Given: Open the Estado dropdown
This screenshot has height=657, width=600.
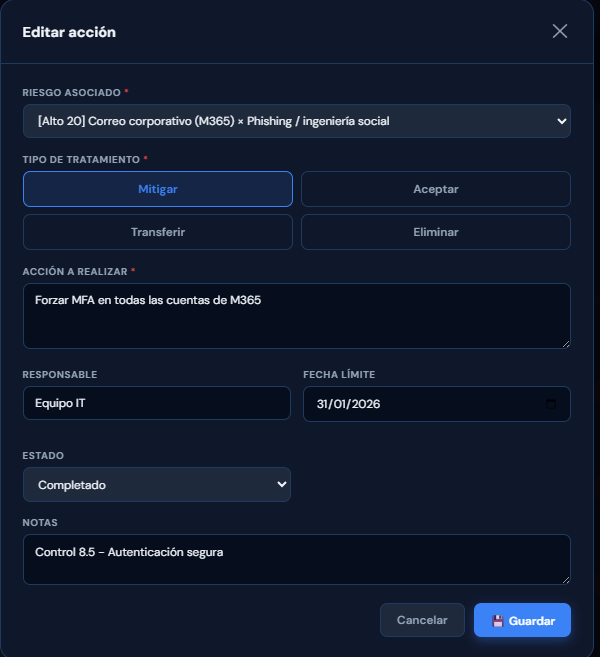Looking at the screenshot, I should click(157, 484).
